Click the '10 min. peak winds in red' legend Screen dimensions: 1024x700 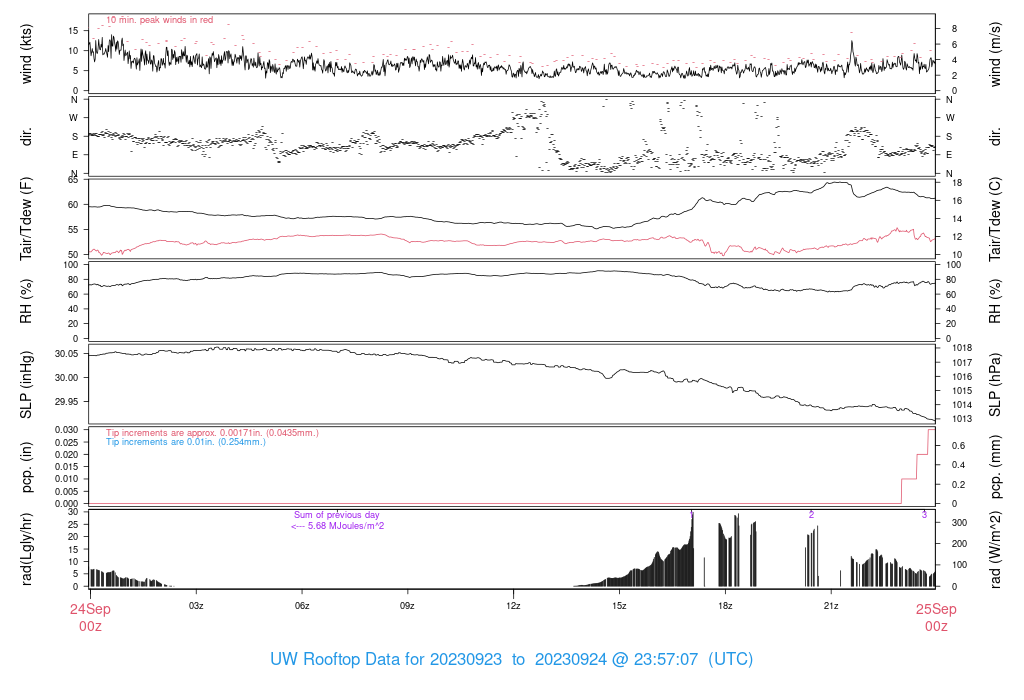click(159, 20)
